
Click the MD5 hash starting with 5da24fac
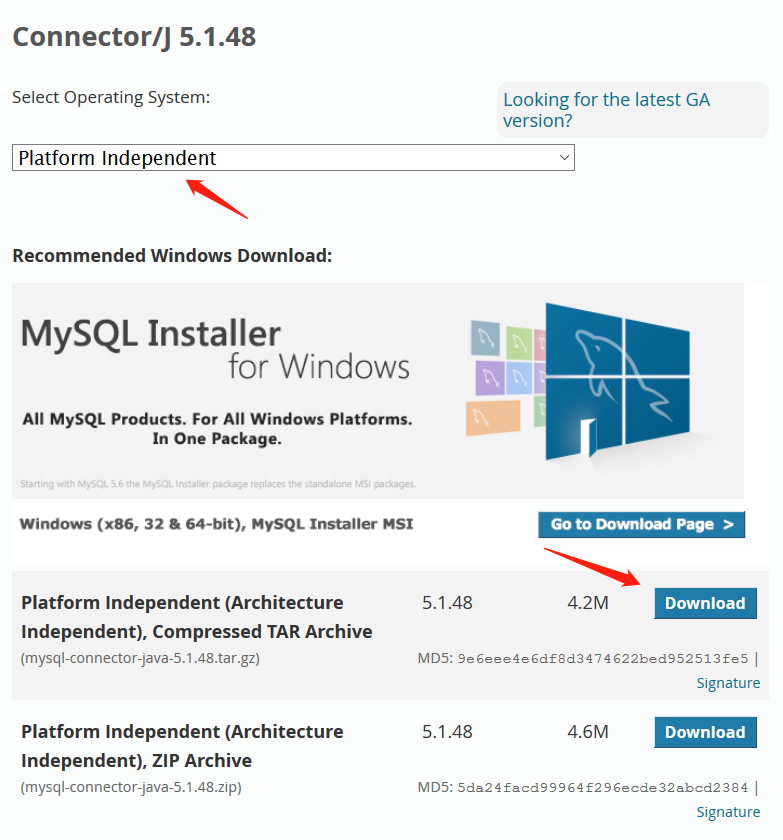[x=603, y=788]
